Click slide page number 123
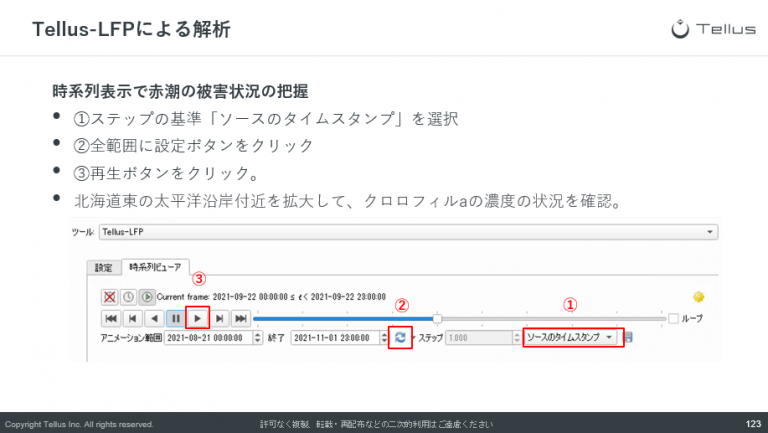768x433 pixels. [753, 424]
